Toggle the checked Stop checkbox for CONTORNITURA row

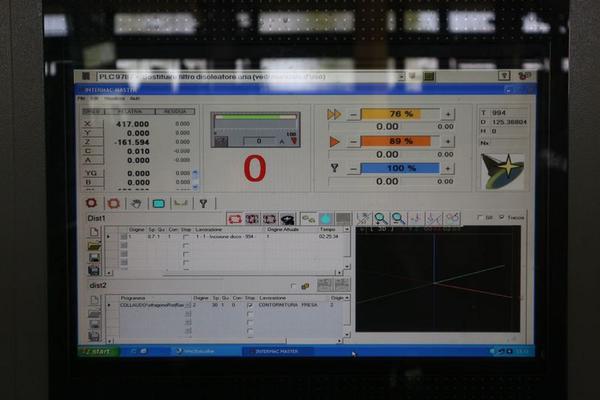[x=250, y=305]
